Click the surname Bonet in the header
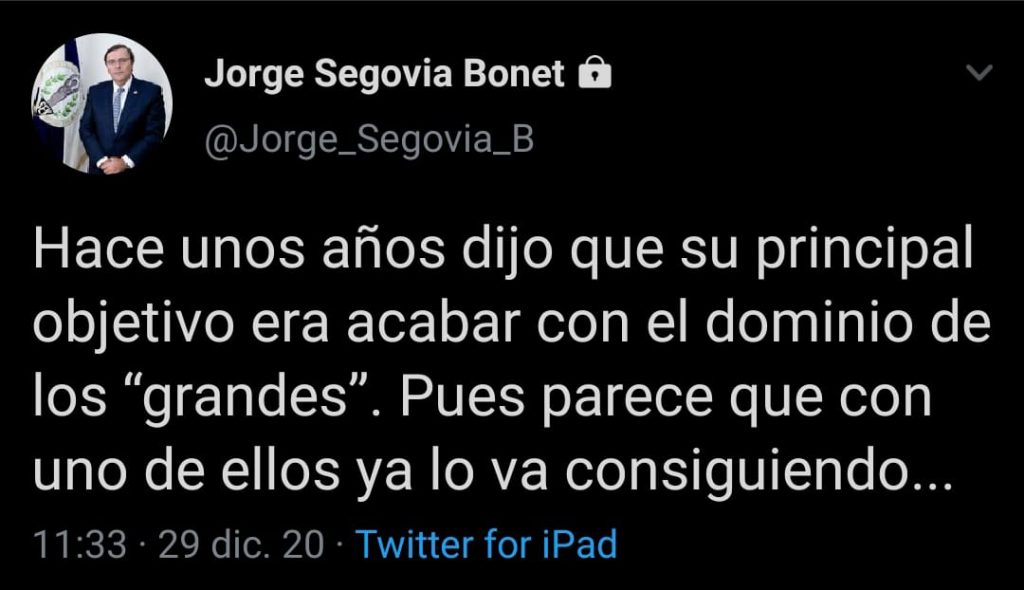The width and height of the screenshot is (1024, 590). tap(514, 73)
